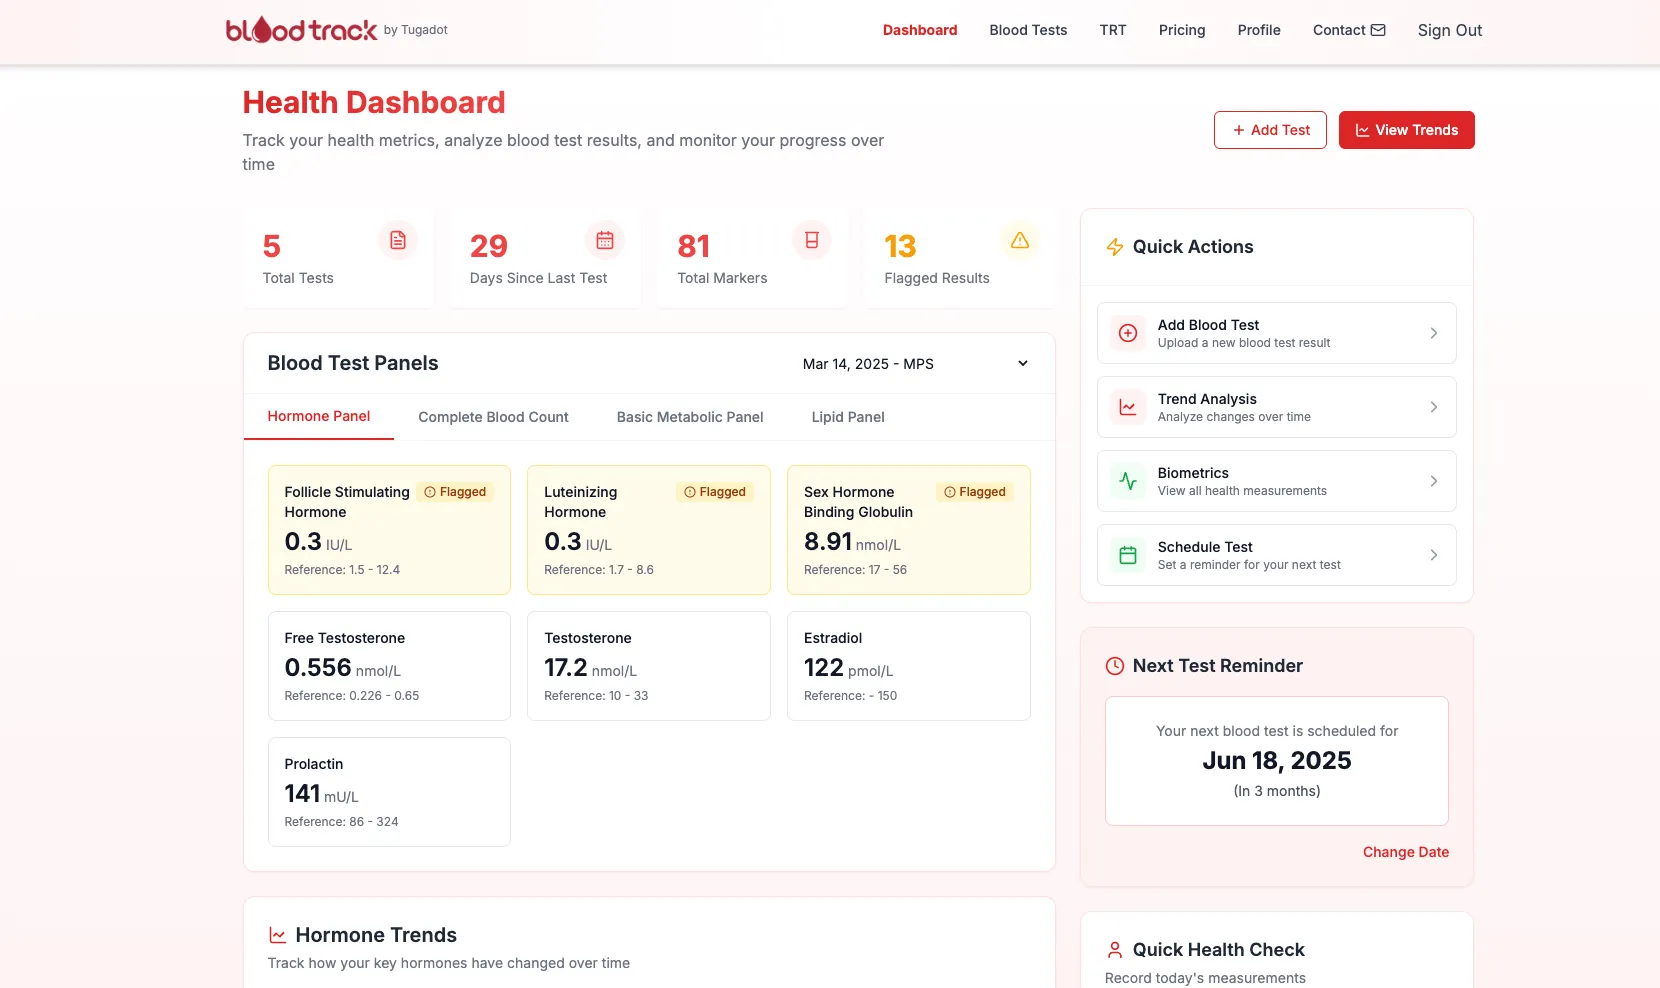Screen dimensions: 1660x988
Task: Click the plus-circle icon for Add Blood Test
Action: point(1128,333)
